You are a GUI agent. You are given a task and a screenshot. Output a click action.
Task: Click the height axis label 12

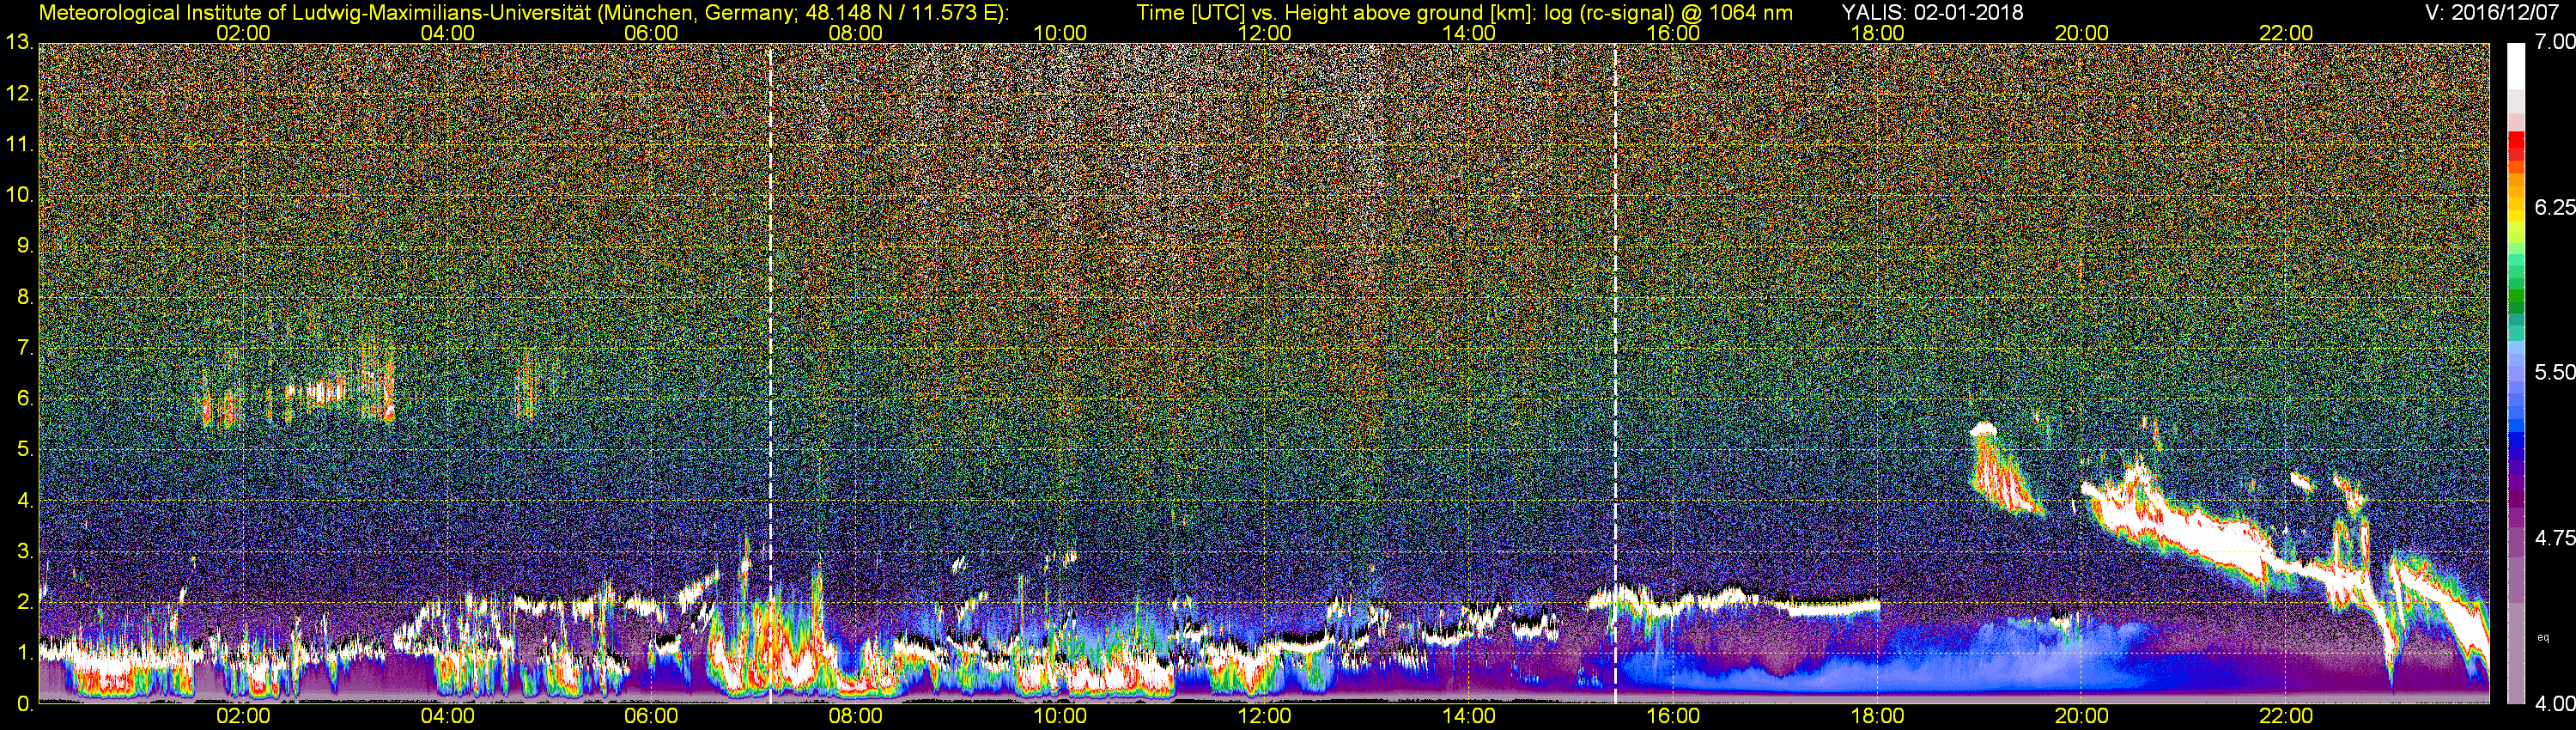tap(19, 94)
